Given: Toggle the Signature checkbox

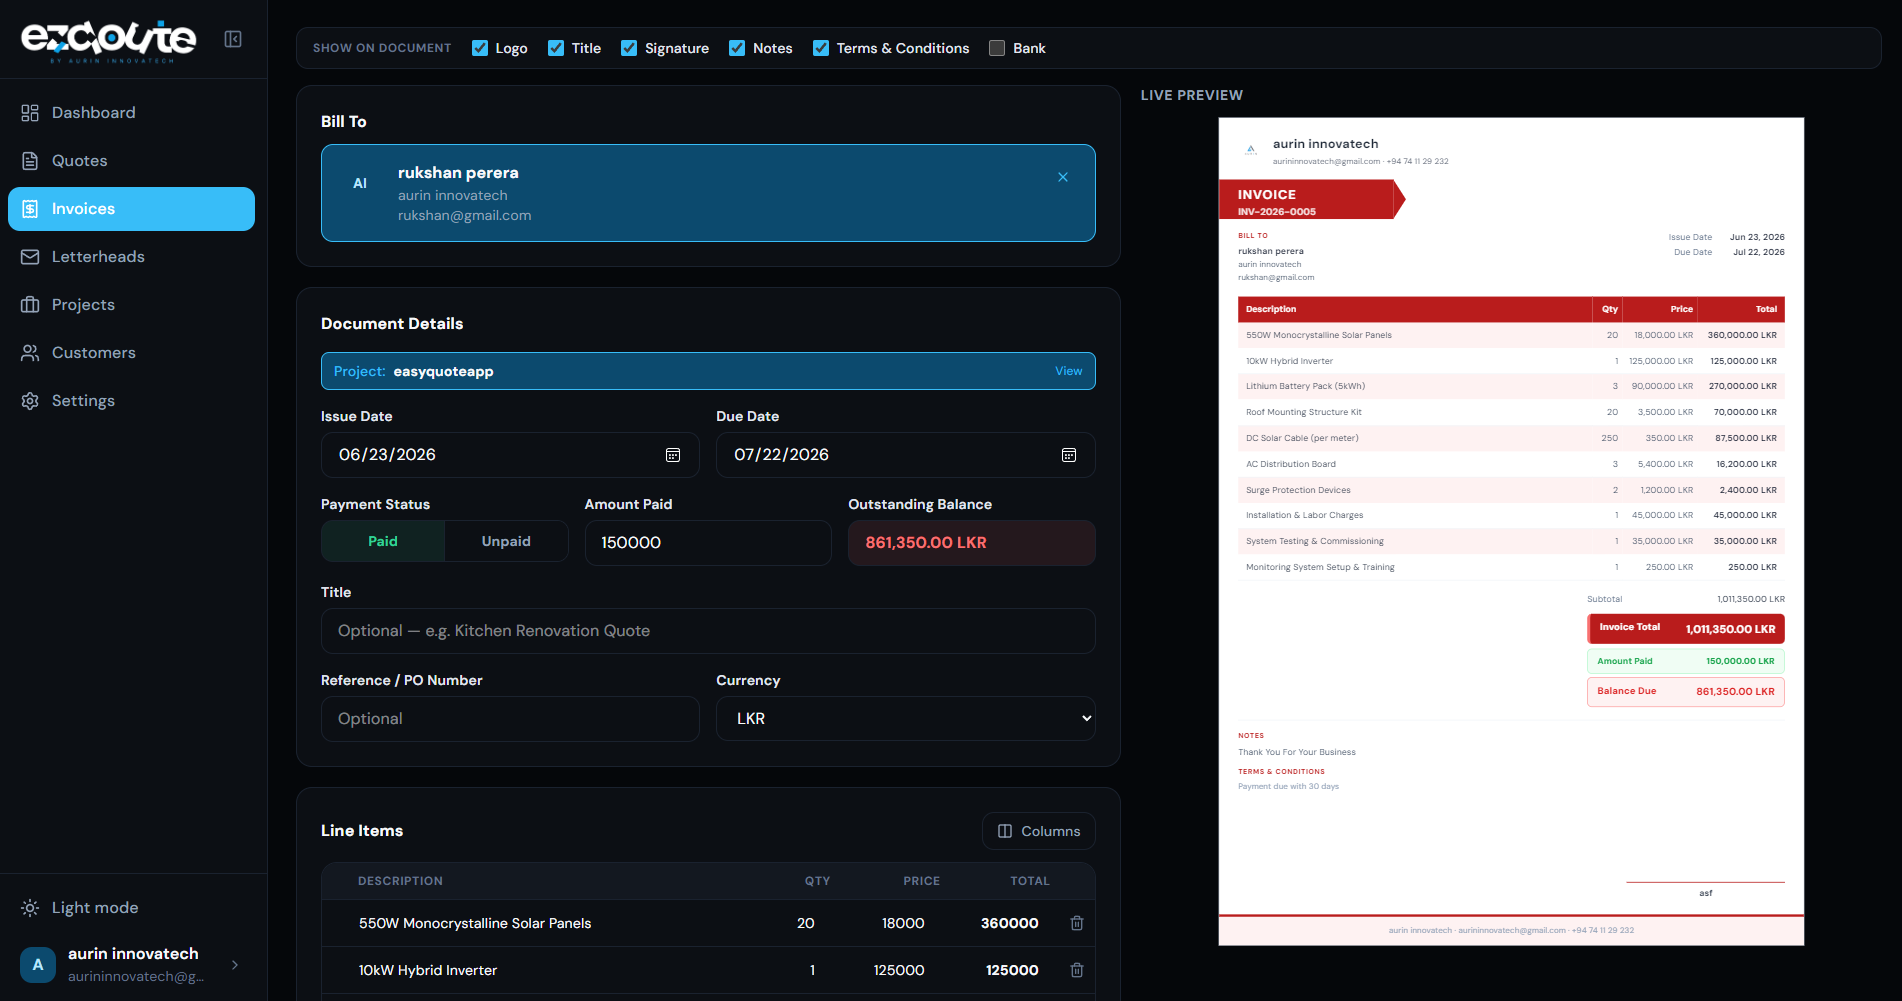Looking at the screenshot, I should [x=629, y=48].
